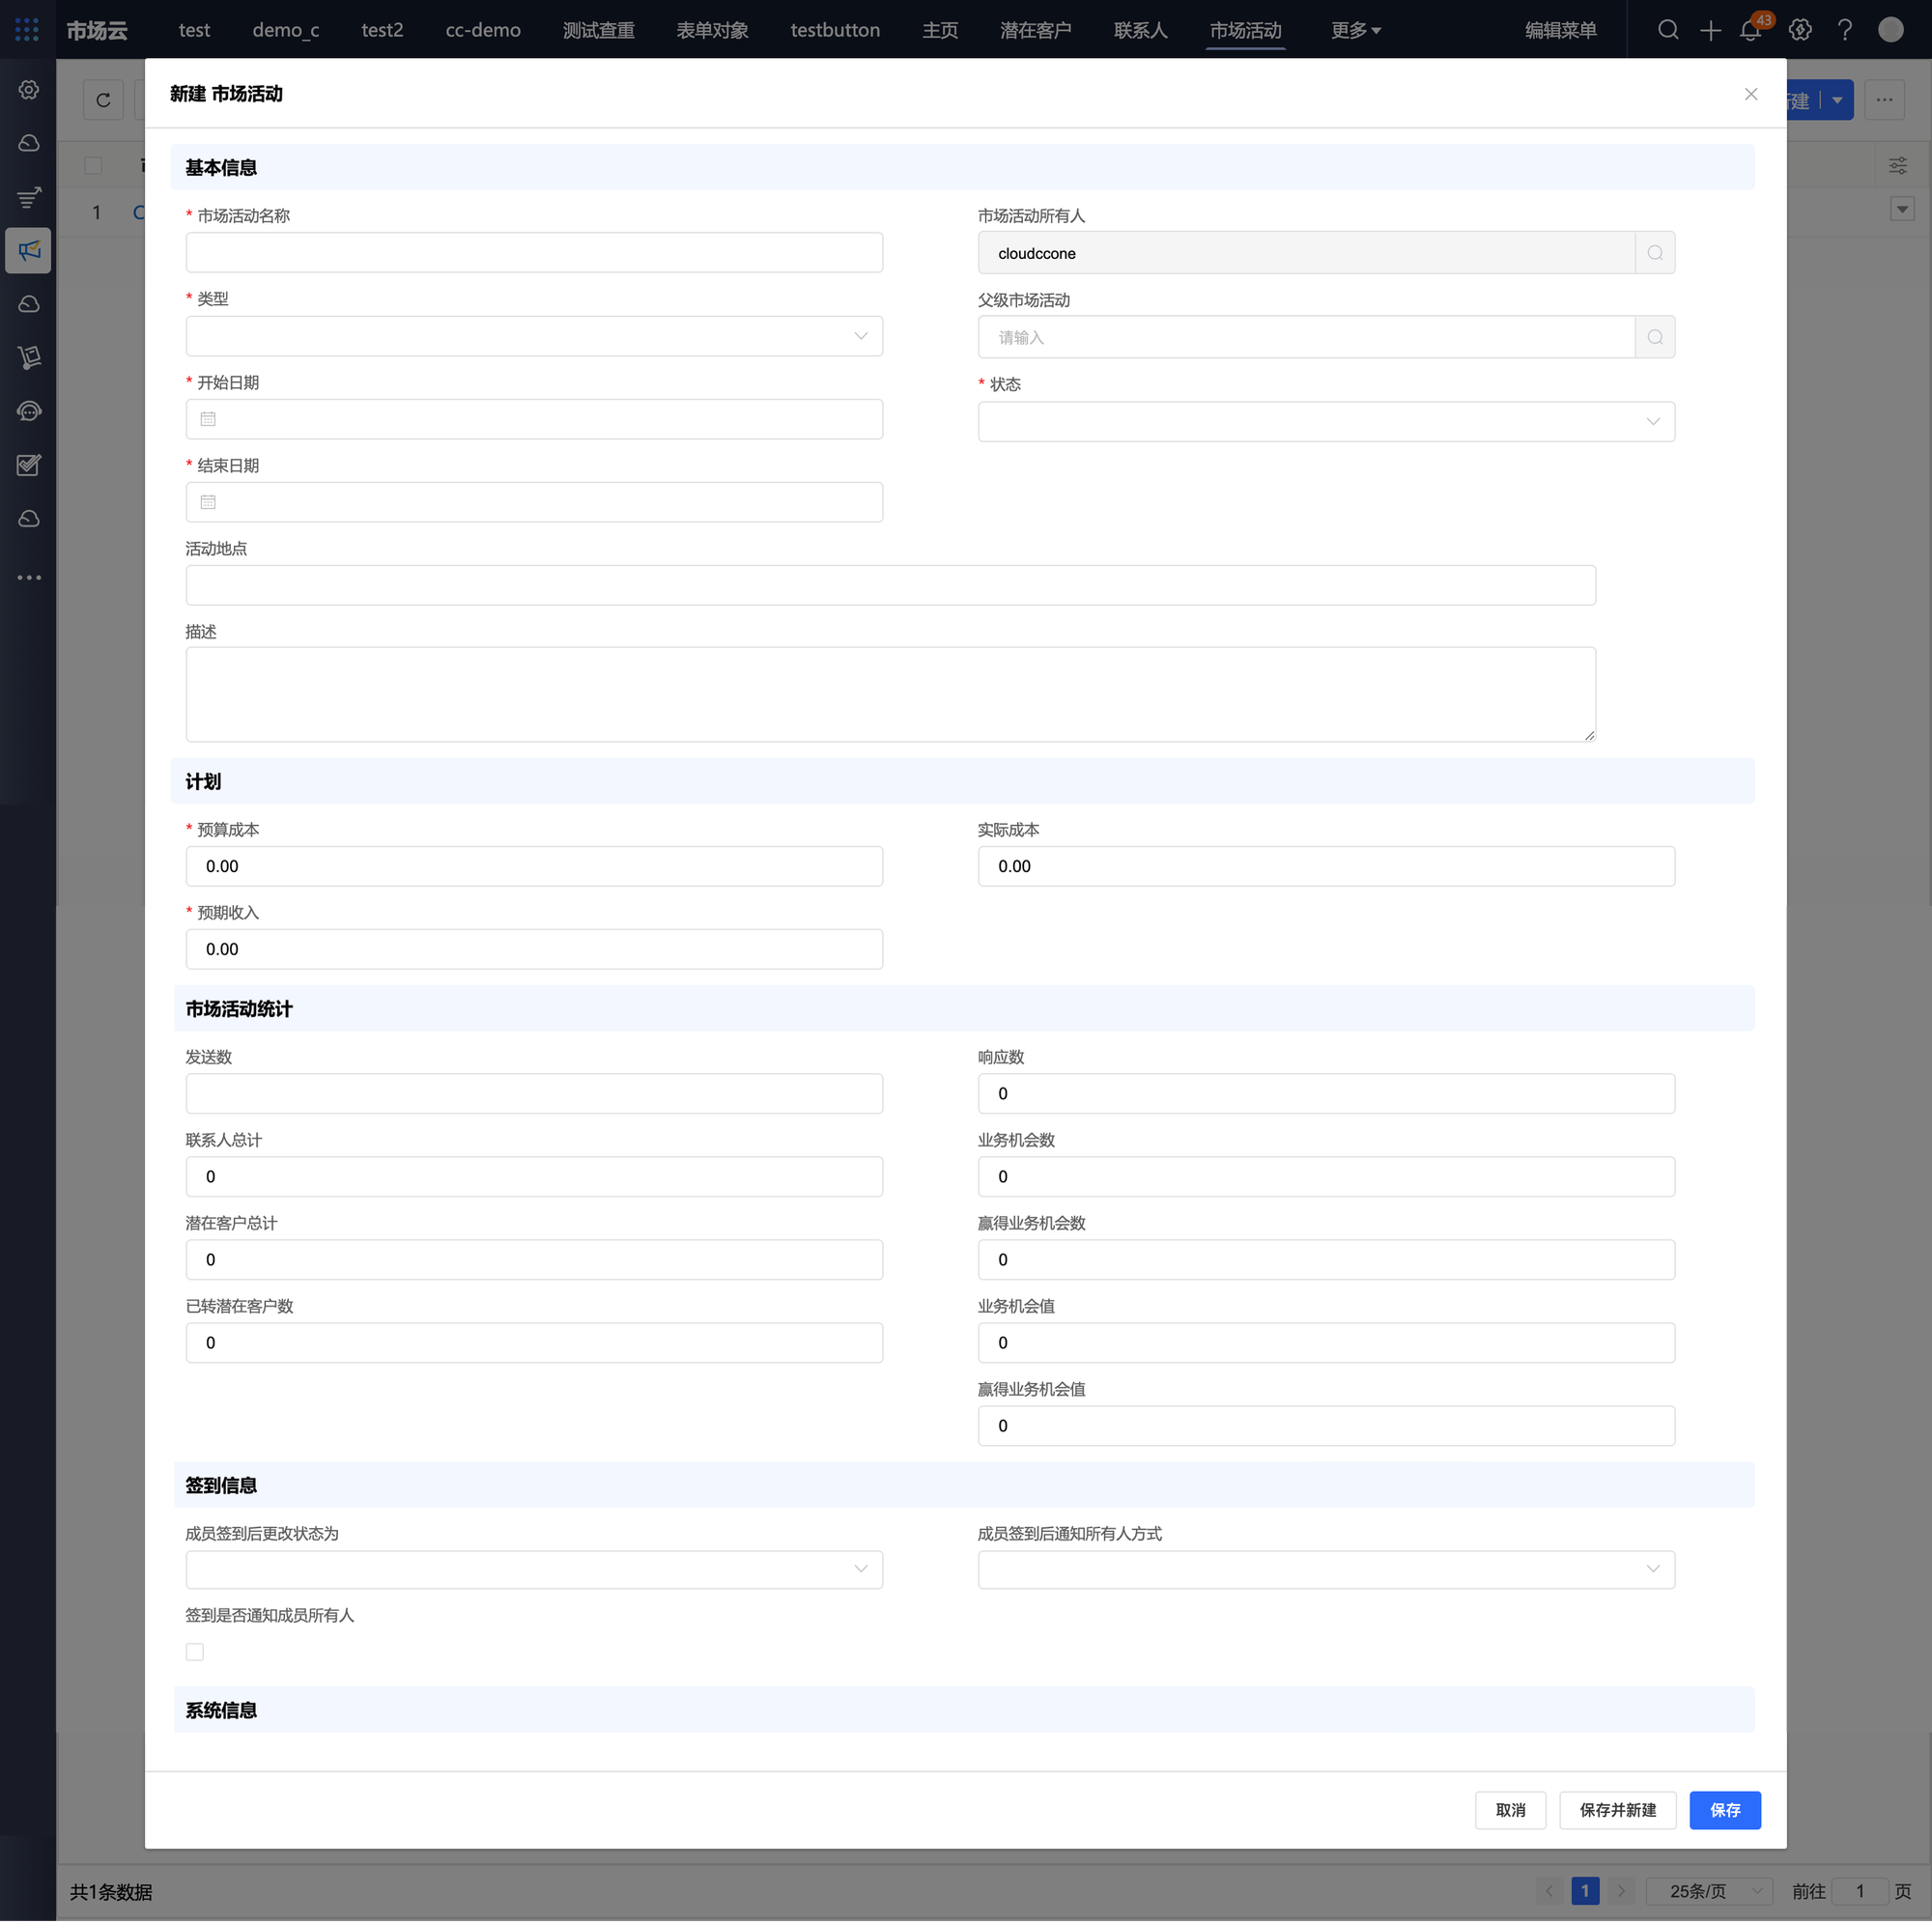
Task: Click the megaphone marketing icon in sidebar
Action: 29,250
